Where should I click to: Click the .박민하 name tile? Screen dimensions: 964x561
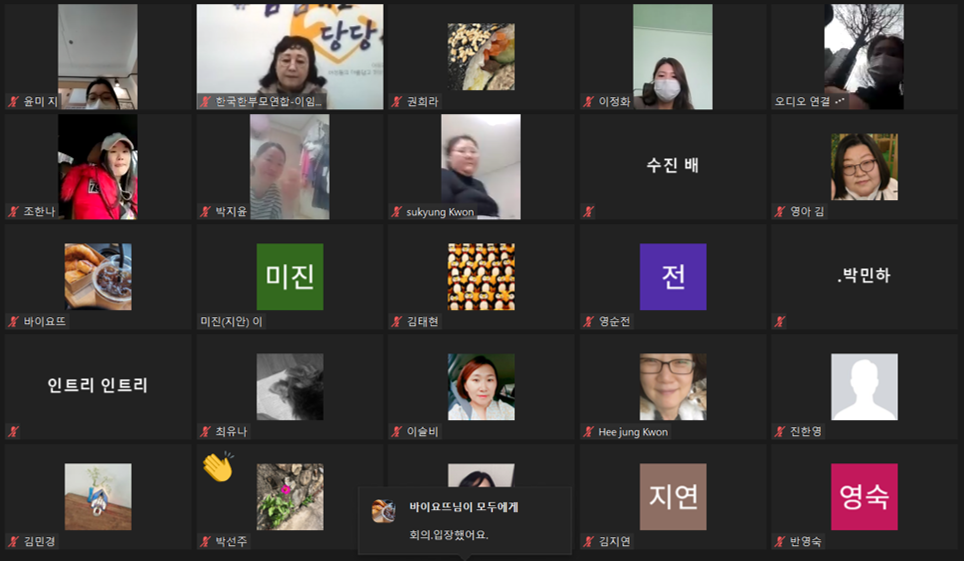pyautogui.click(x=864, y=277)
